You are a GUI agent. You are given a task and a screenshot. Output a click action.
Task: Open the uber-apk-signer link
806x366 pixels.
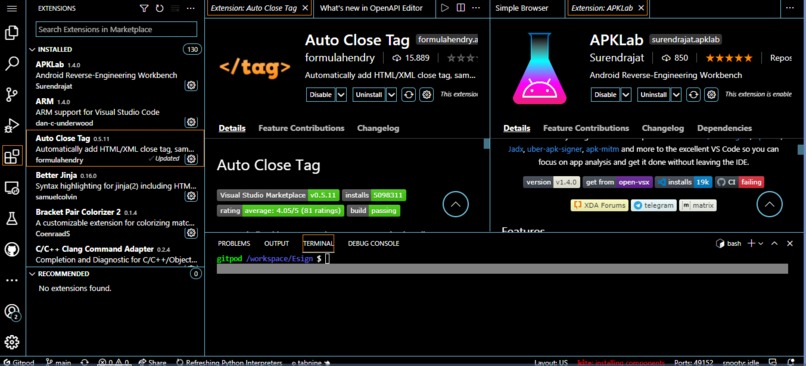click(x=555, y=150)
